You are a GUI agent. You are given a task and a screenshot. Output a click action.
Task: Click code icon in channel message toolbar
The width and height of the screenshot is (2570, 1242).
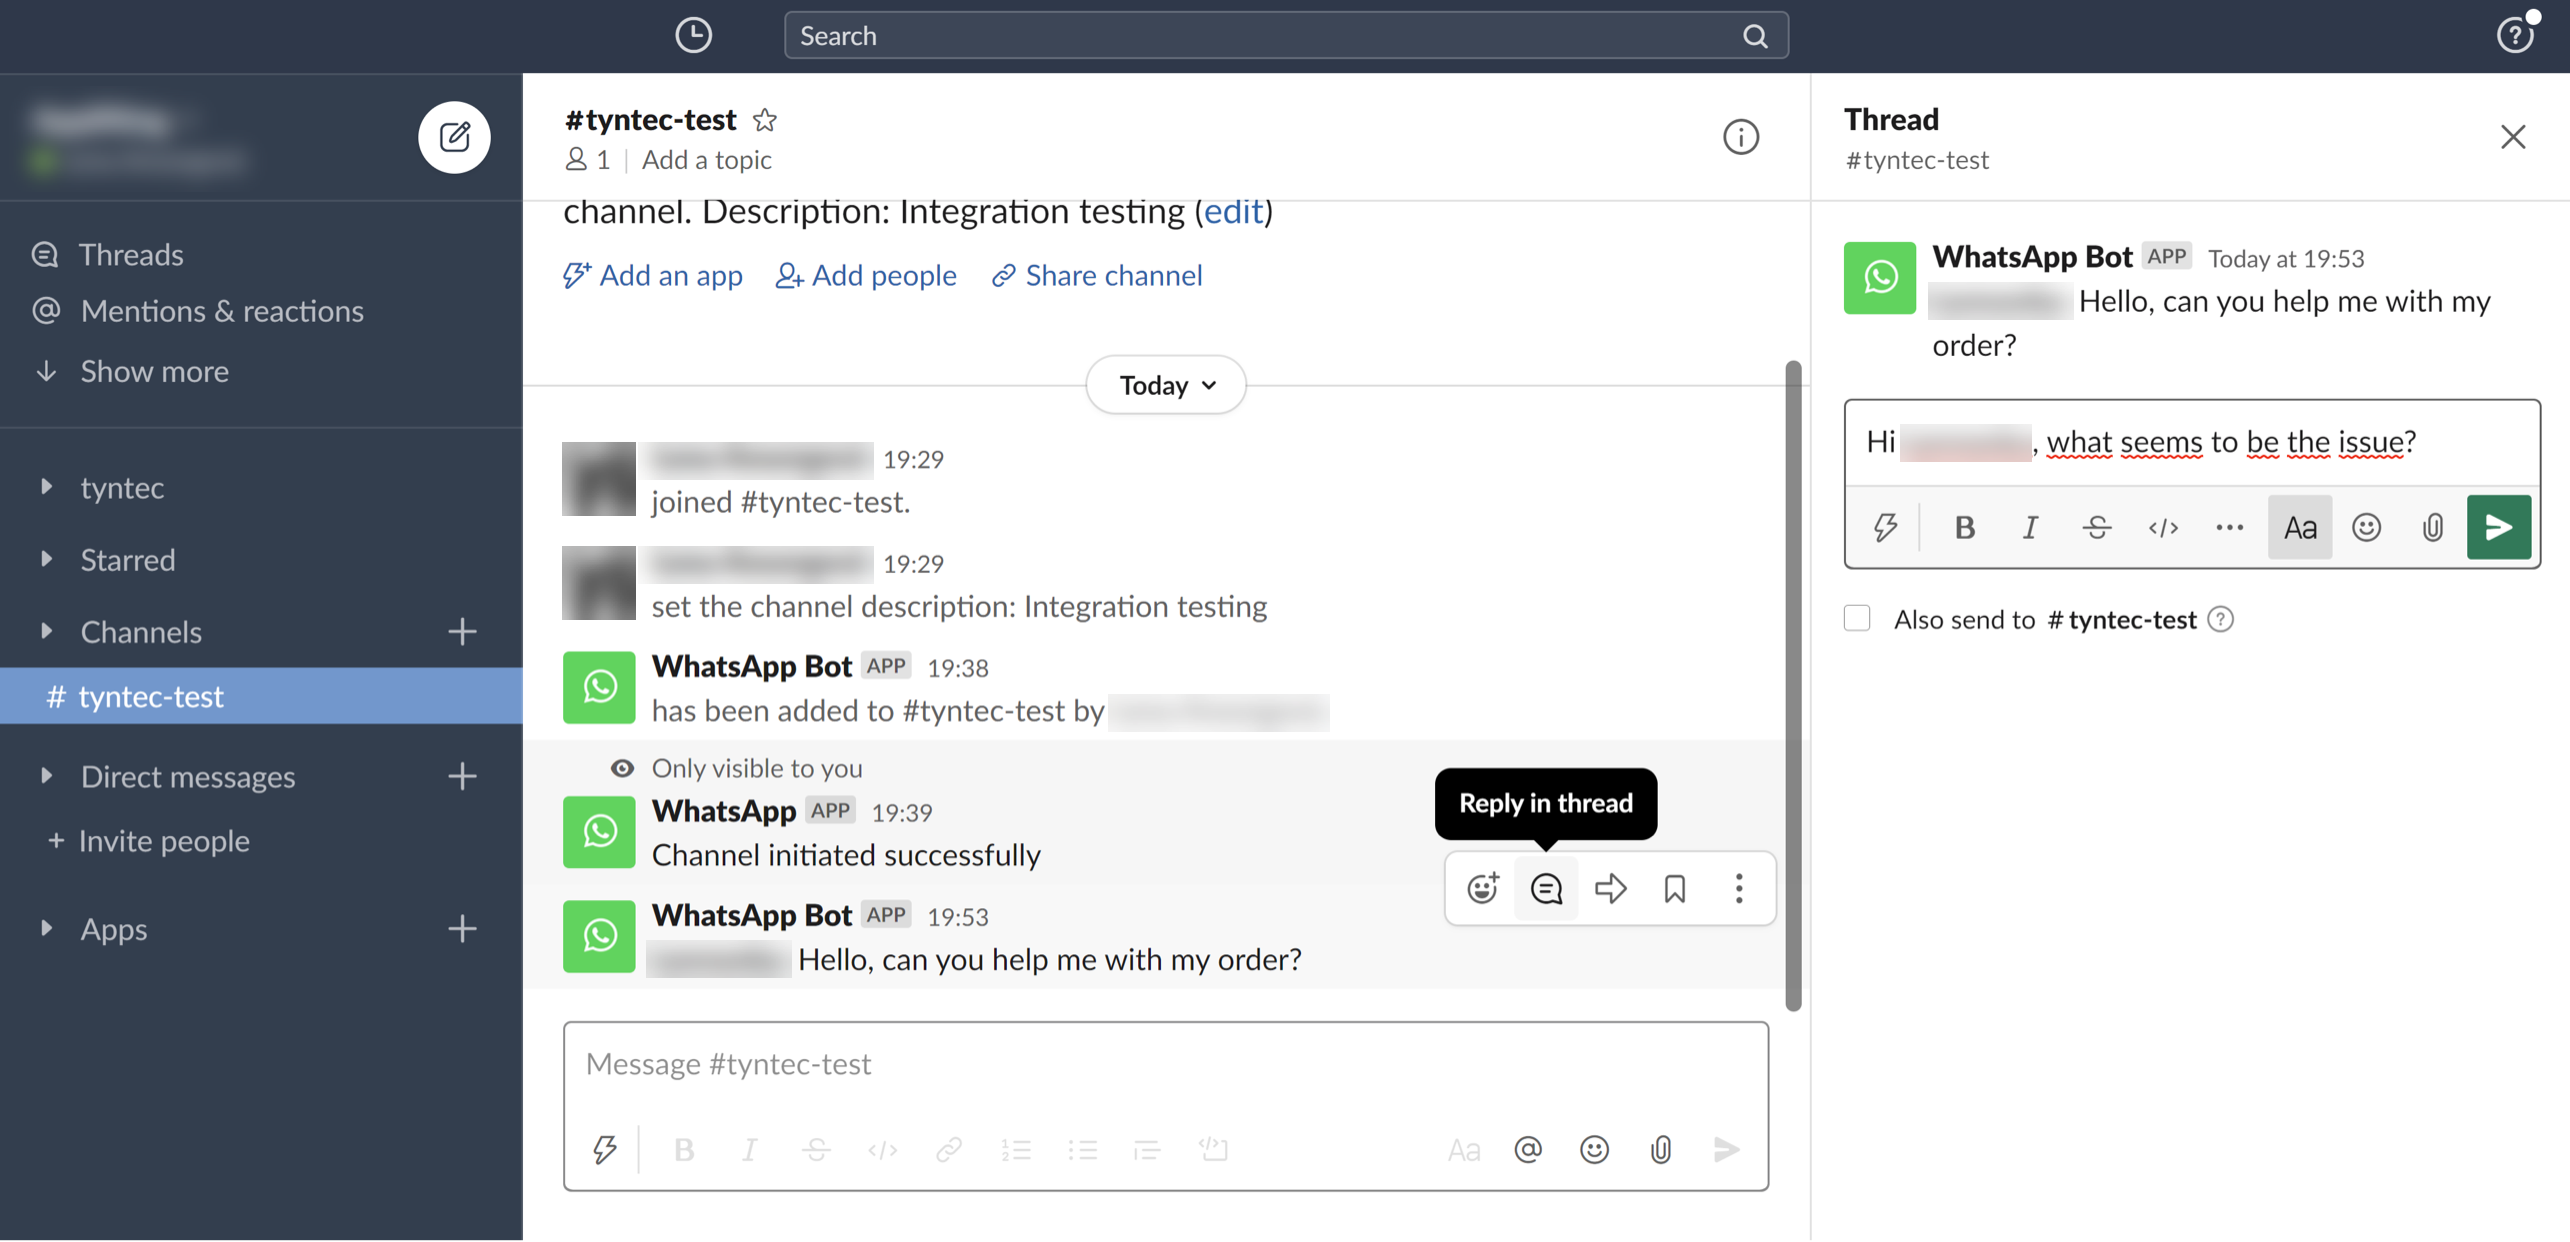[x=882, y=1149]
